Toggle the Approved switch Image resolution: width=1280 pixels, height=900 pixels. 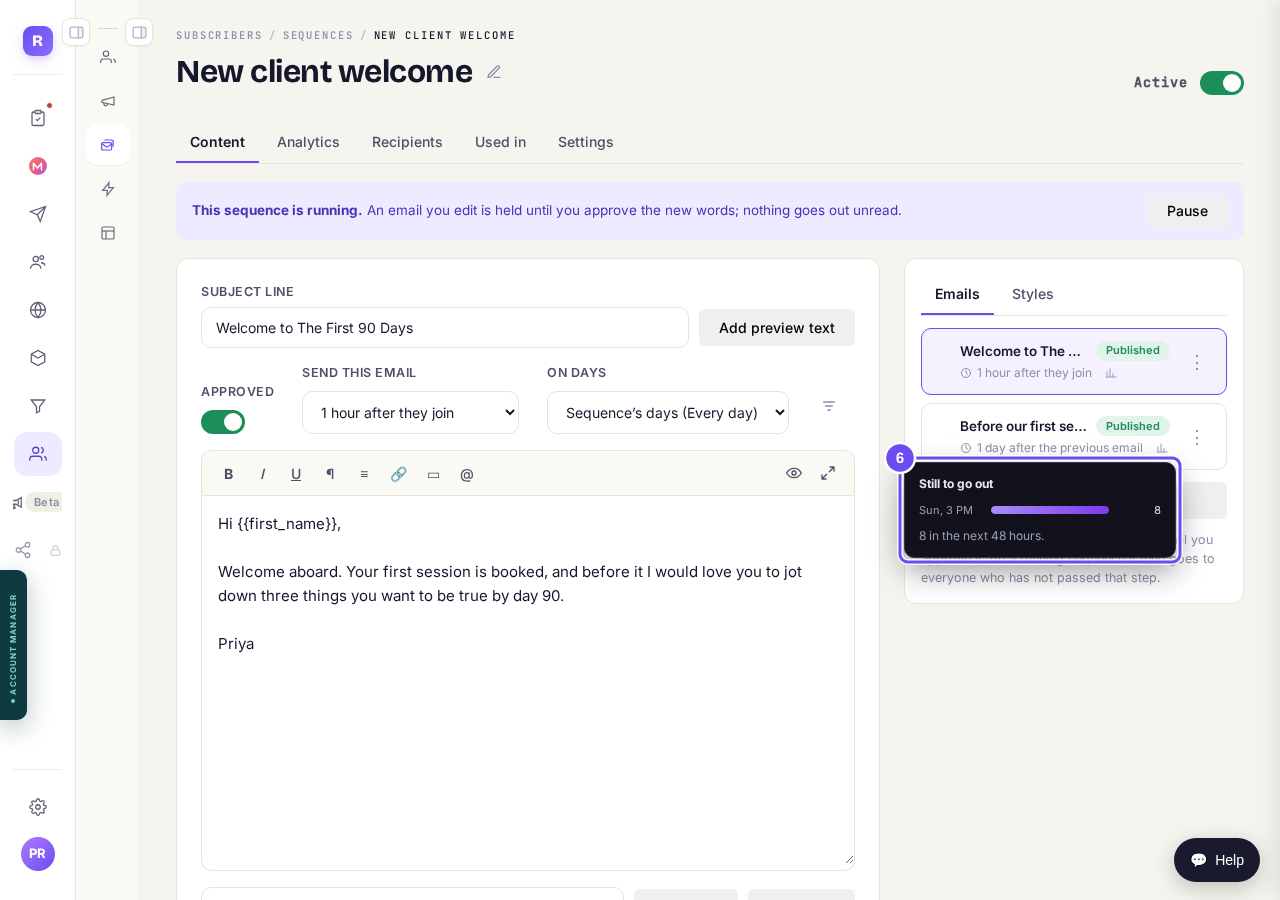223,422
